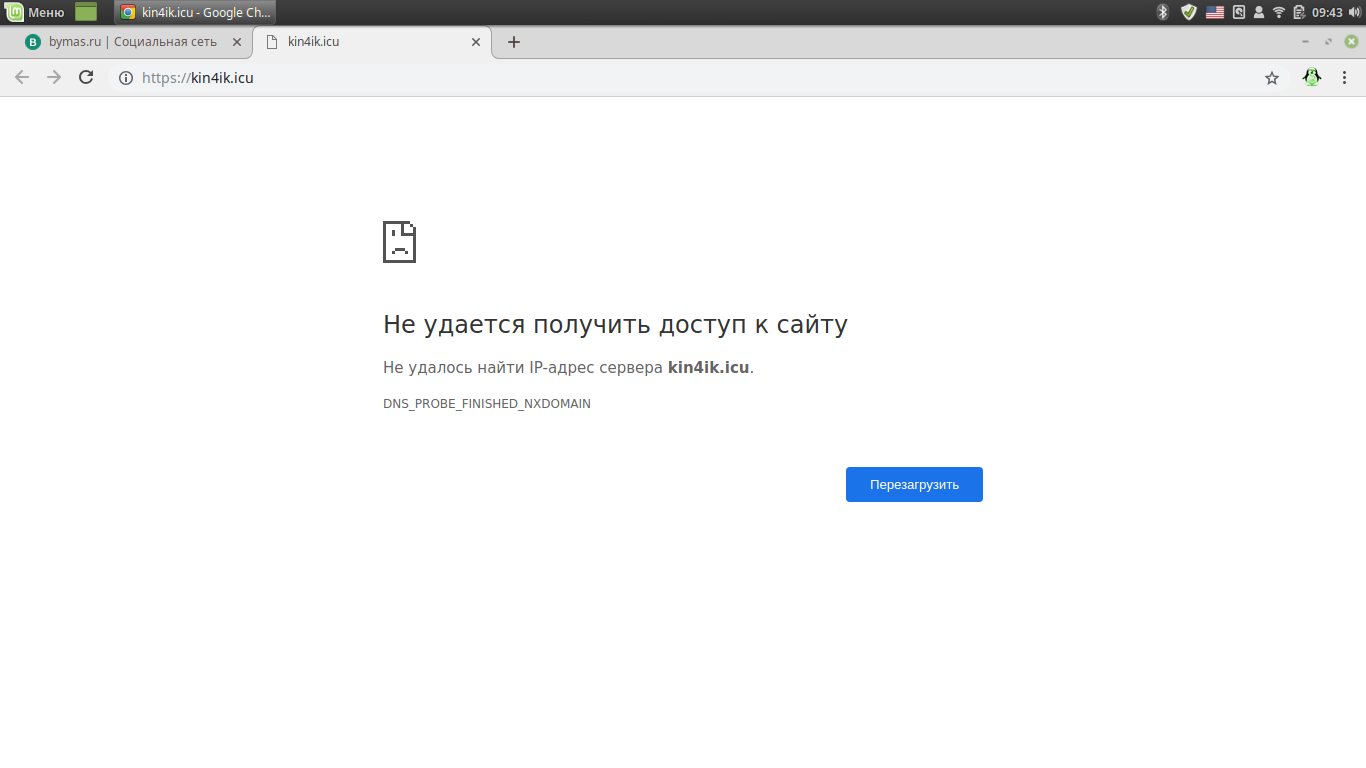Image resolution: width=1366 pixels, height=768 pixels.
Task: Close the bymas.ru tab
Action: pyautogui.click(x=237, y=42)
